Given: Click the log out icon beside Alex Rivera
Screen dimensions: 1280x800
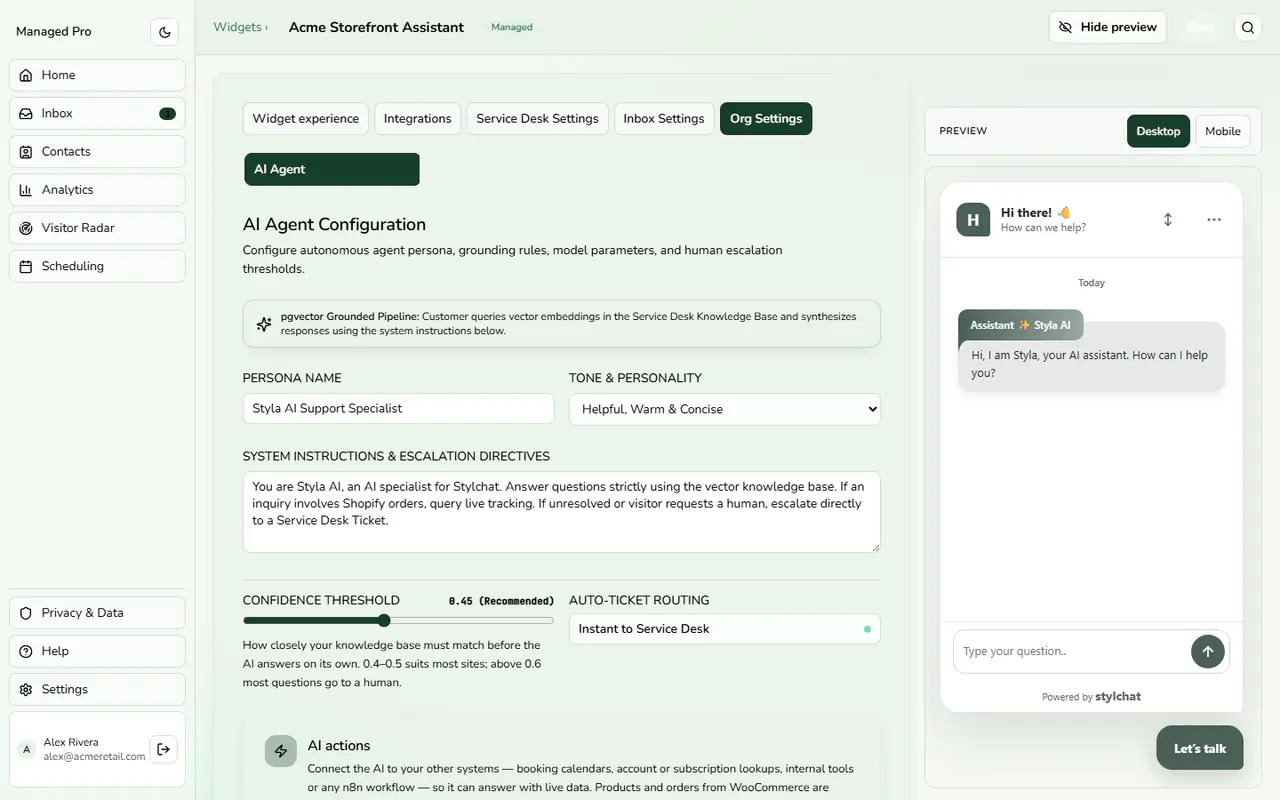Looking at the screenshot, I should pos(164,749).
